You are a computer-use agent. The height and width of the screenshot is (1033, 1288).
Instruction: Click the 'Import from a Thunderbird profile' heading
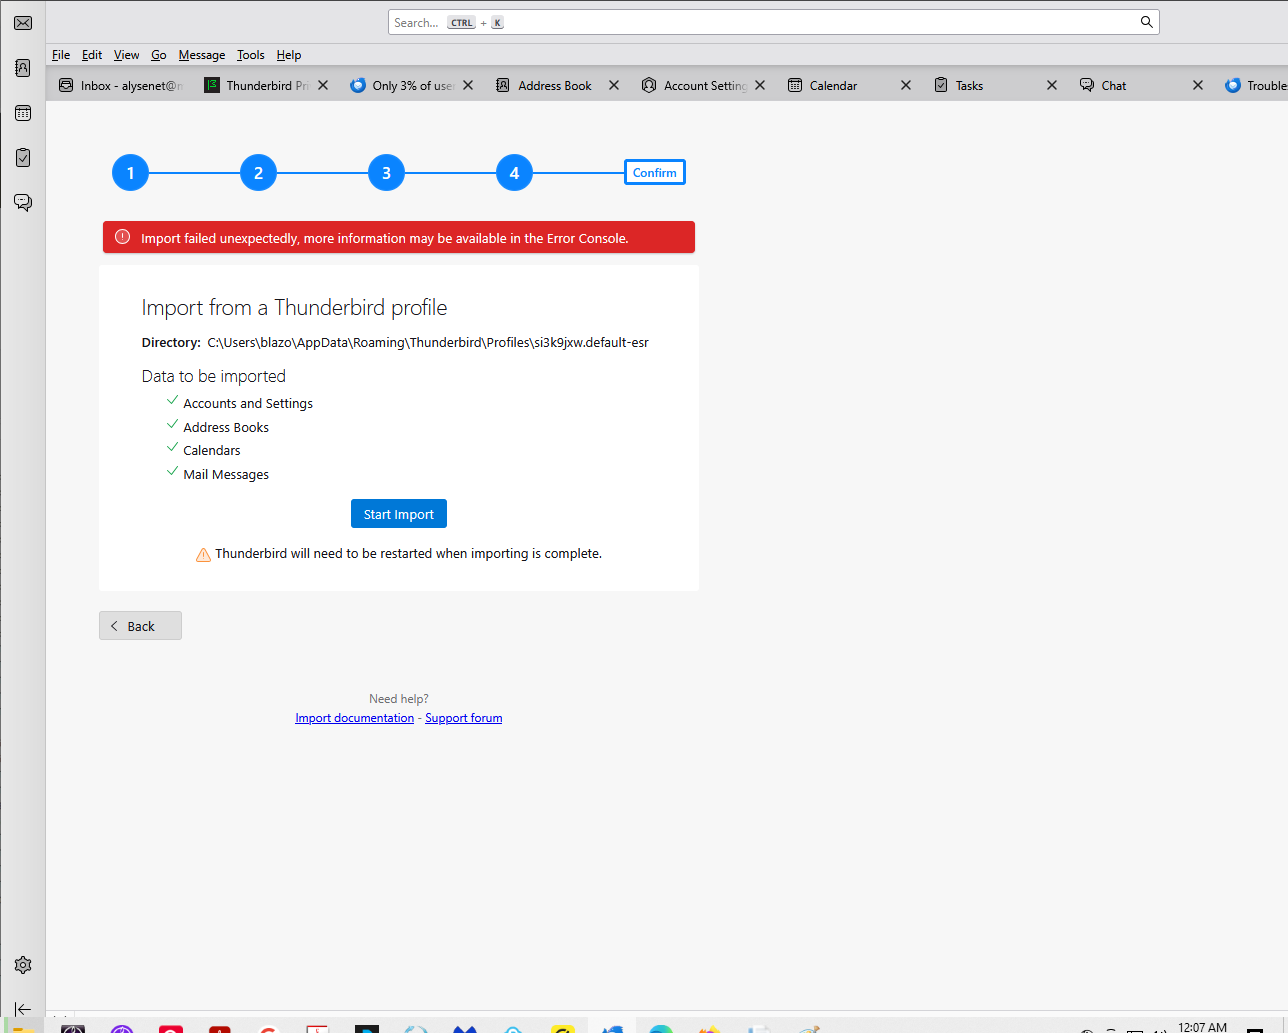(294, 308)
